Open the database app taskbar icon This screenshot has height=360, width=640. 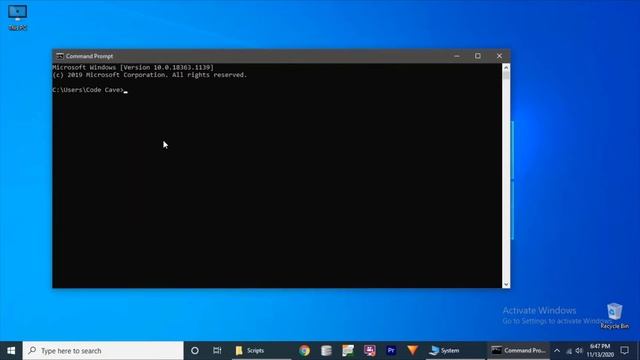pyautogui.click(x=326, y=351)
